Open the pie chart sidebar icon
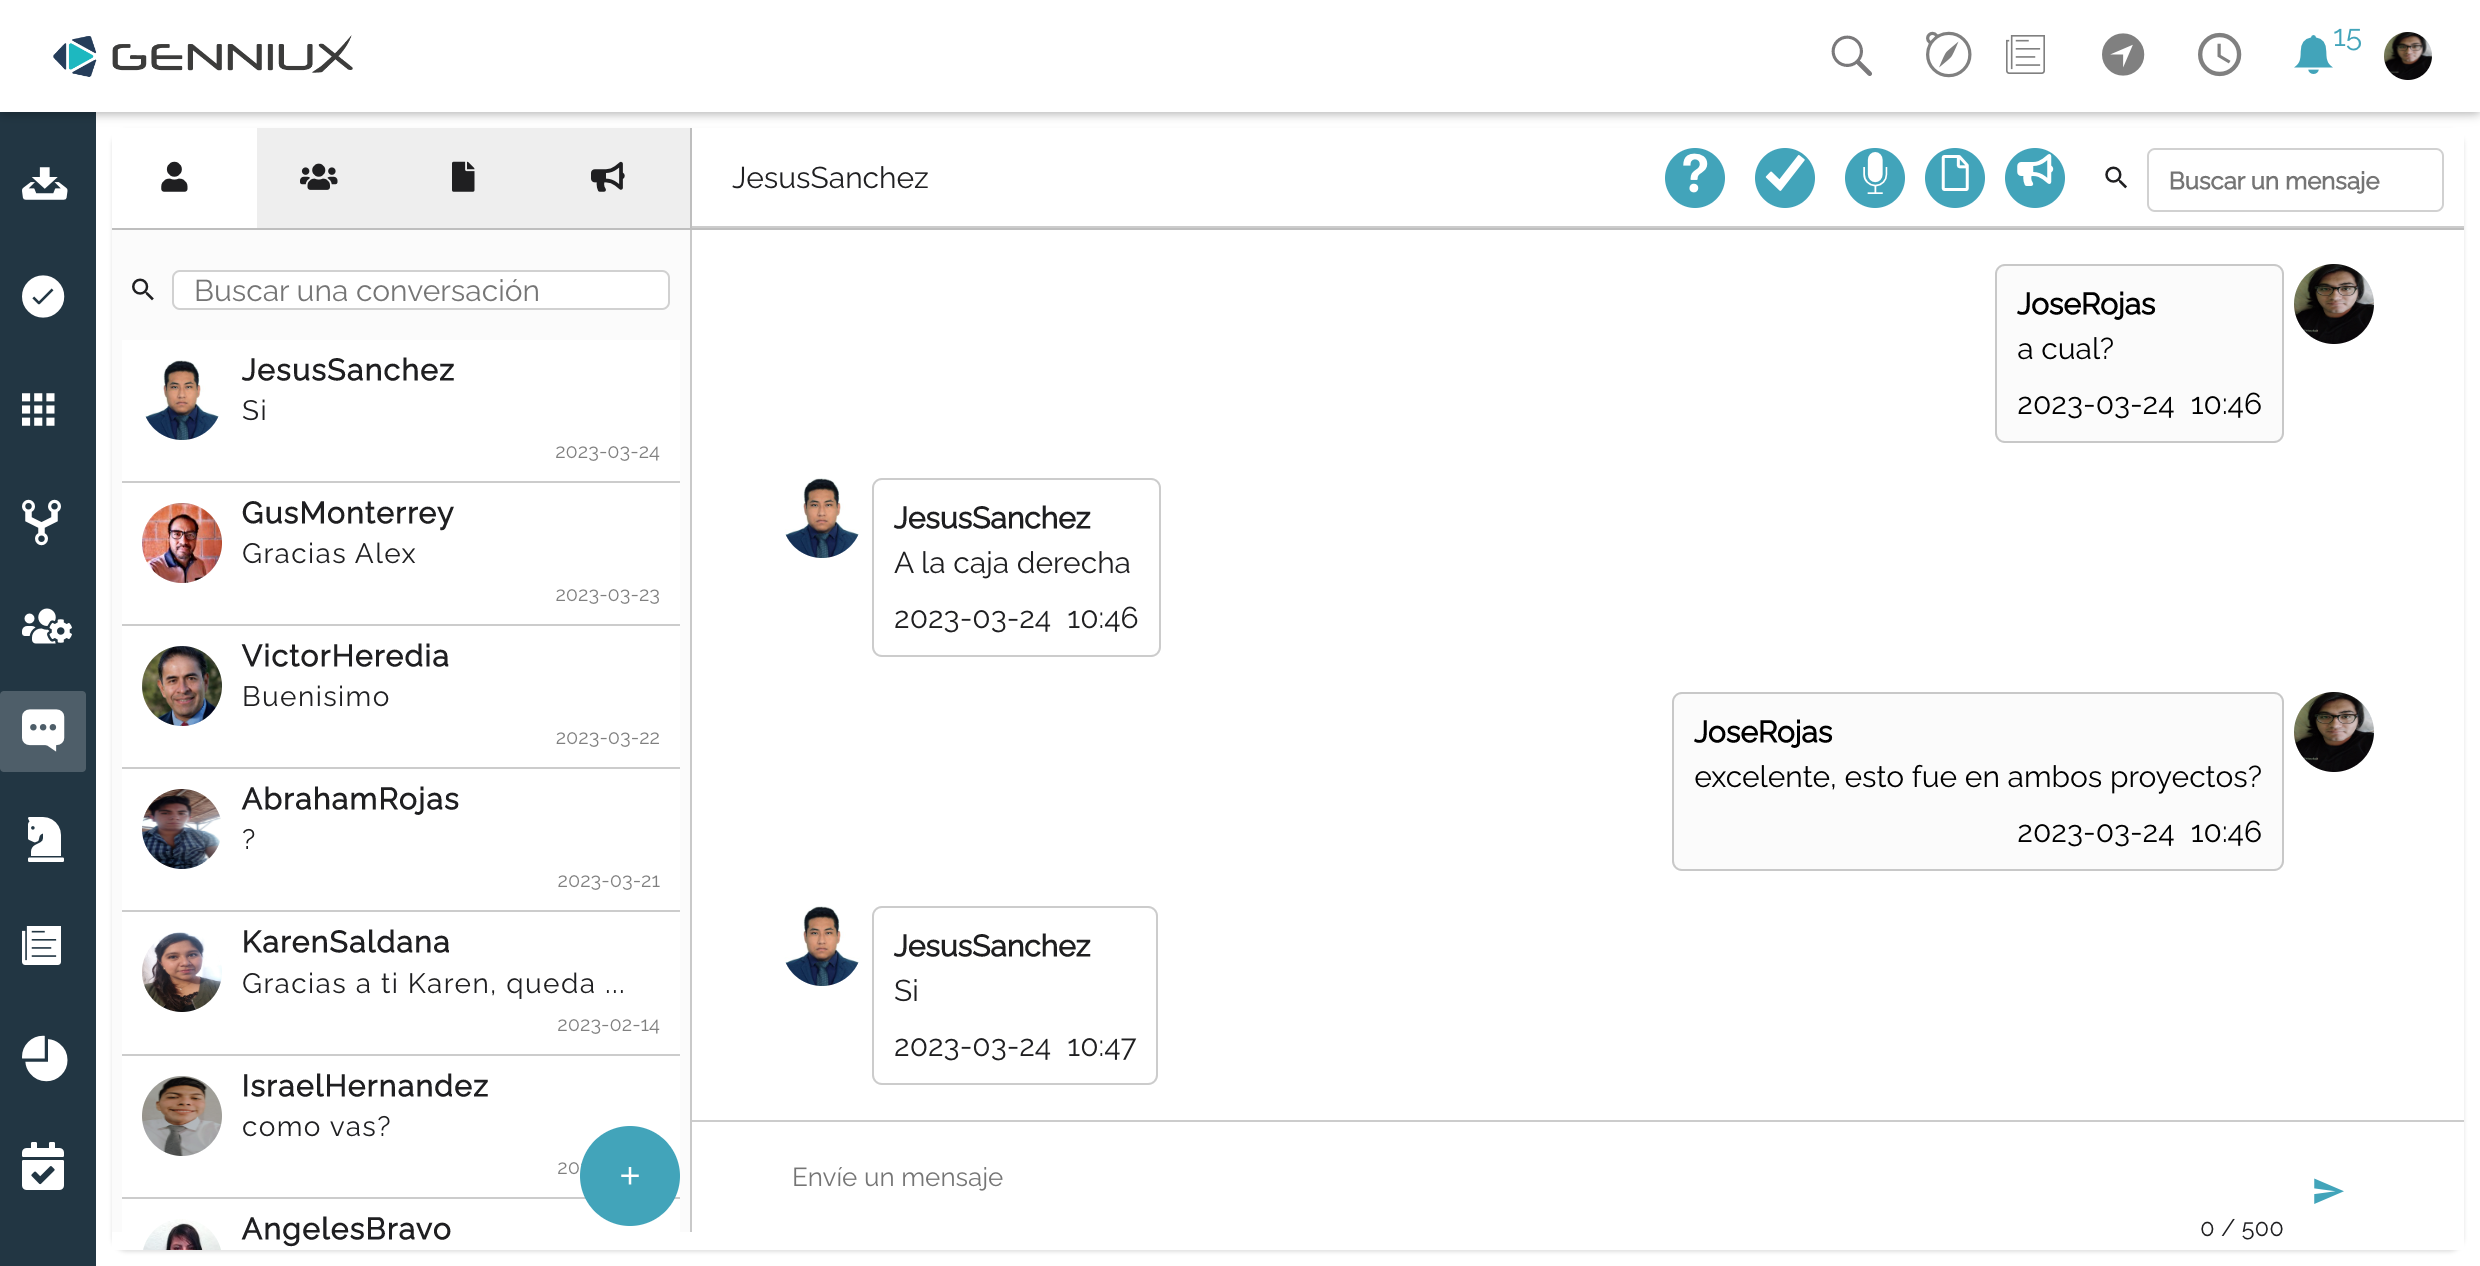2480x1266 pixels. (x=43, y=1058)
